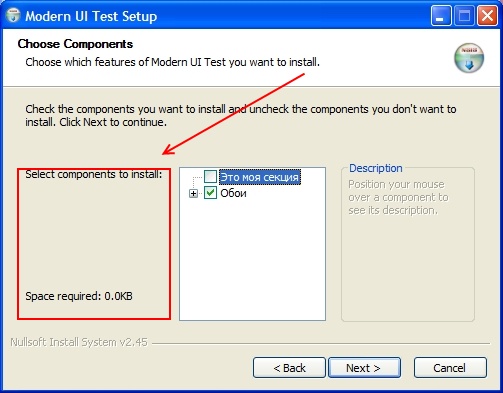
Task: Select the "Обои" item label
Action: (x=233, y=193)
